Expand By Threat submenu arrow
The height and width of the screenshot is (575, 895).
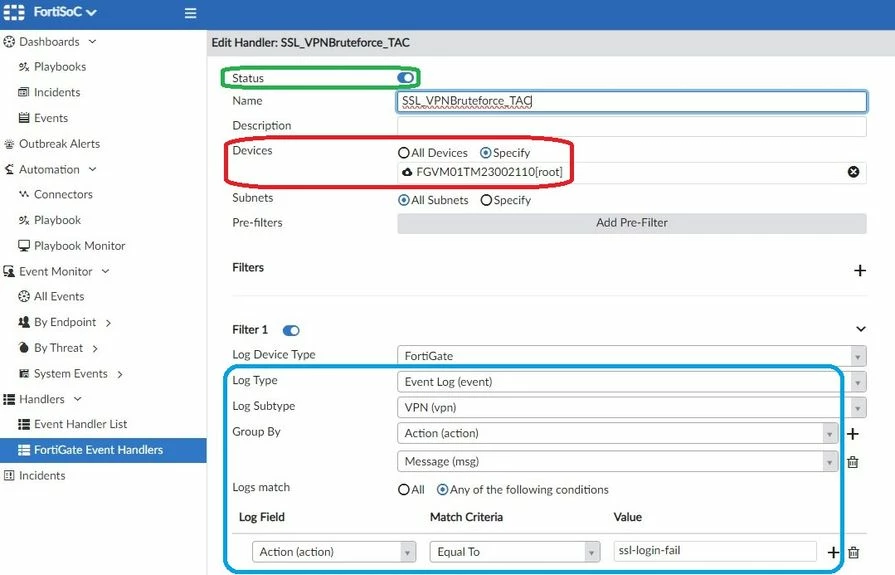[95, 348]
